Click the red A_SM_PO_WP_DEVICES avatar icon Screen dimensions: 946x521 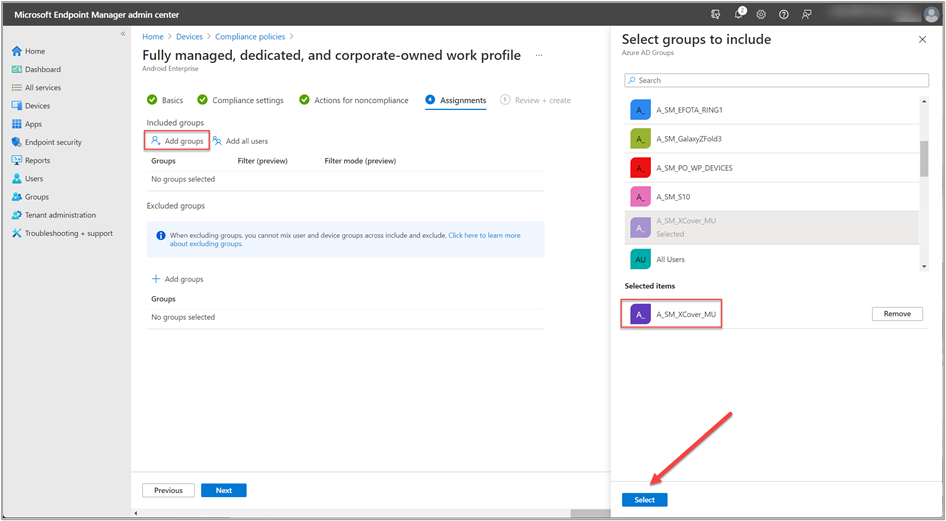640,168
